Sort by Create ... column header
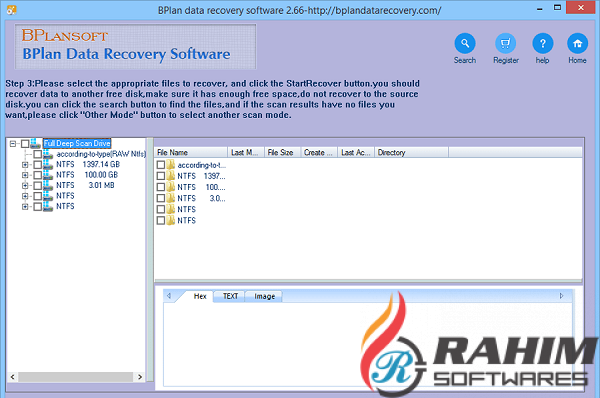The image size is (600, 398). point(319,152)
